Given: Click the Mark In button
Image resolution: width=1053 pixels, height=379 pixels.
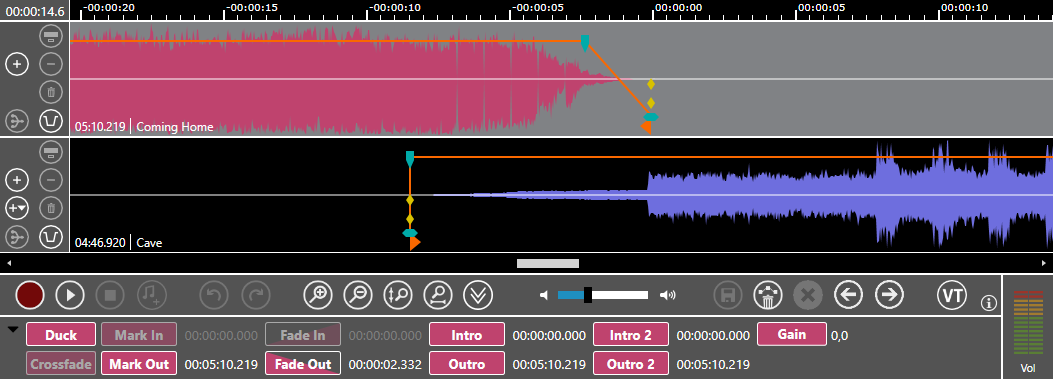Looking at the screenshot, I should [x=139, y=335].
